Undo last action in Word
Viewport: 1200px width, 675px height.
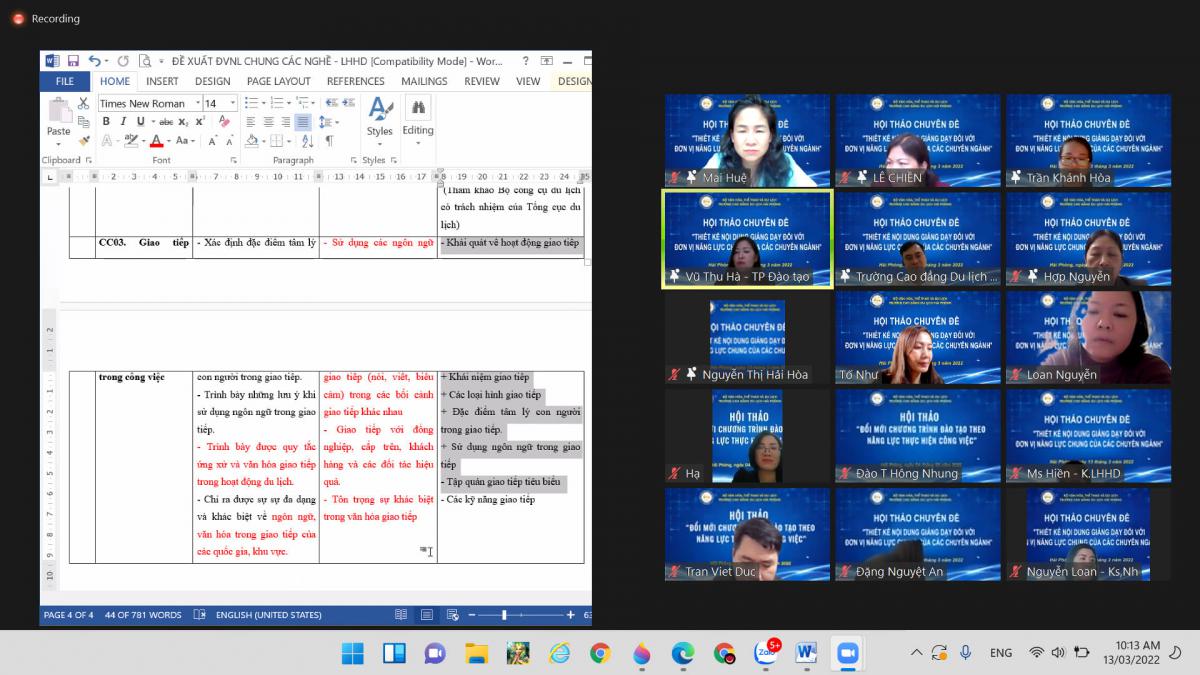95,61
